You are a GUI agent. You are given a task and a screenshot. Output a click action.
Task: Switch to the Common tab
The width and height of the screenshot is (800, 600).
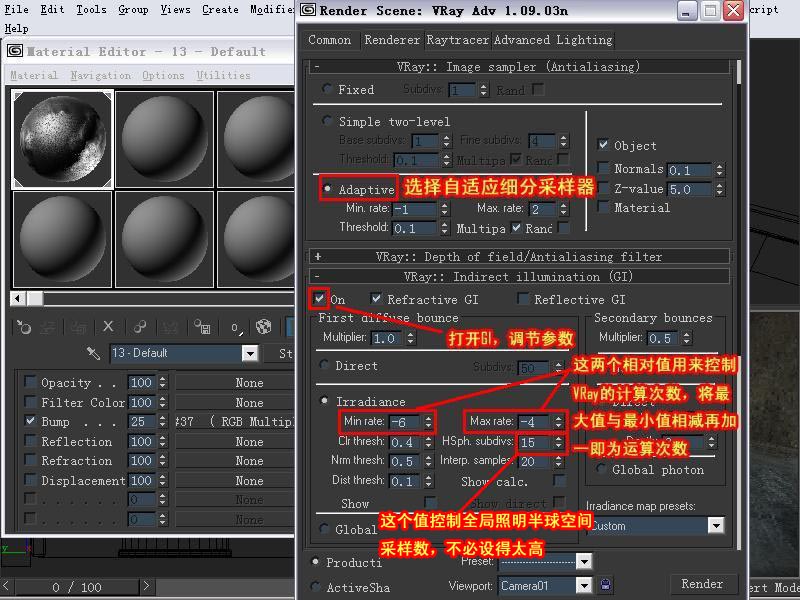(x=330, y=40)
